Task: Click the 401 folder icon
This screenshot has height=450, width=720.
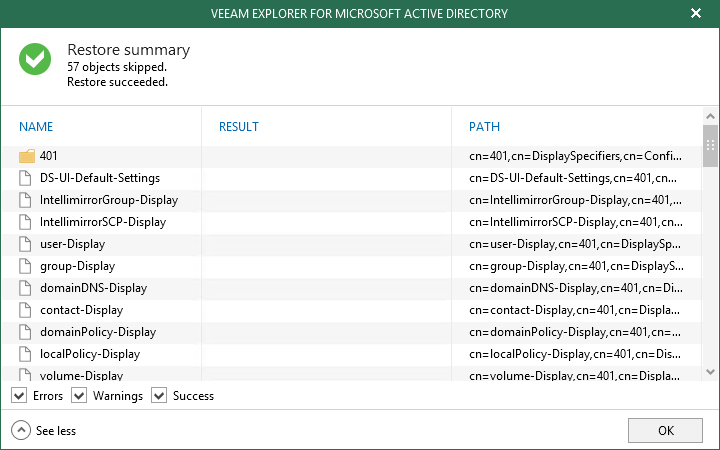Action: (x=27, y=156)
